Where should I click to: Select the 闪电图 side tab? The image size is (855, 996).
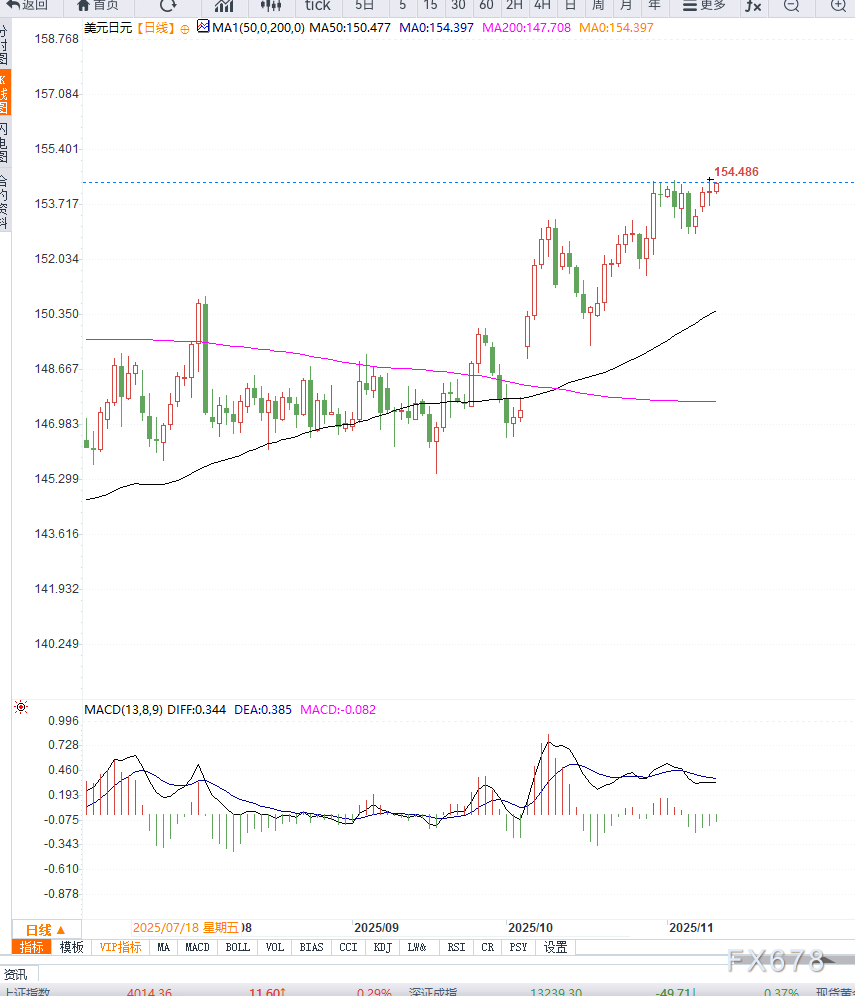pos(4,141)
